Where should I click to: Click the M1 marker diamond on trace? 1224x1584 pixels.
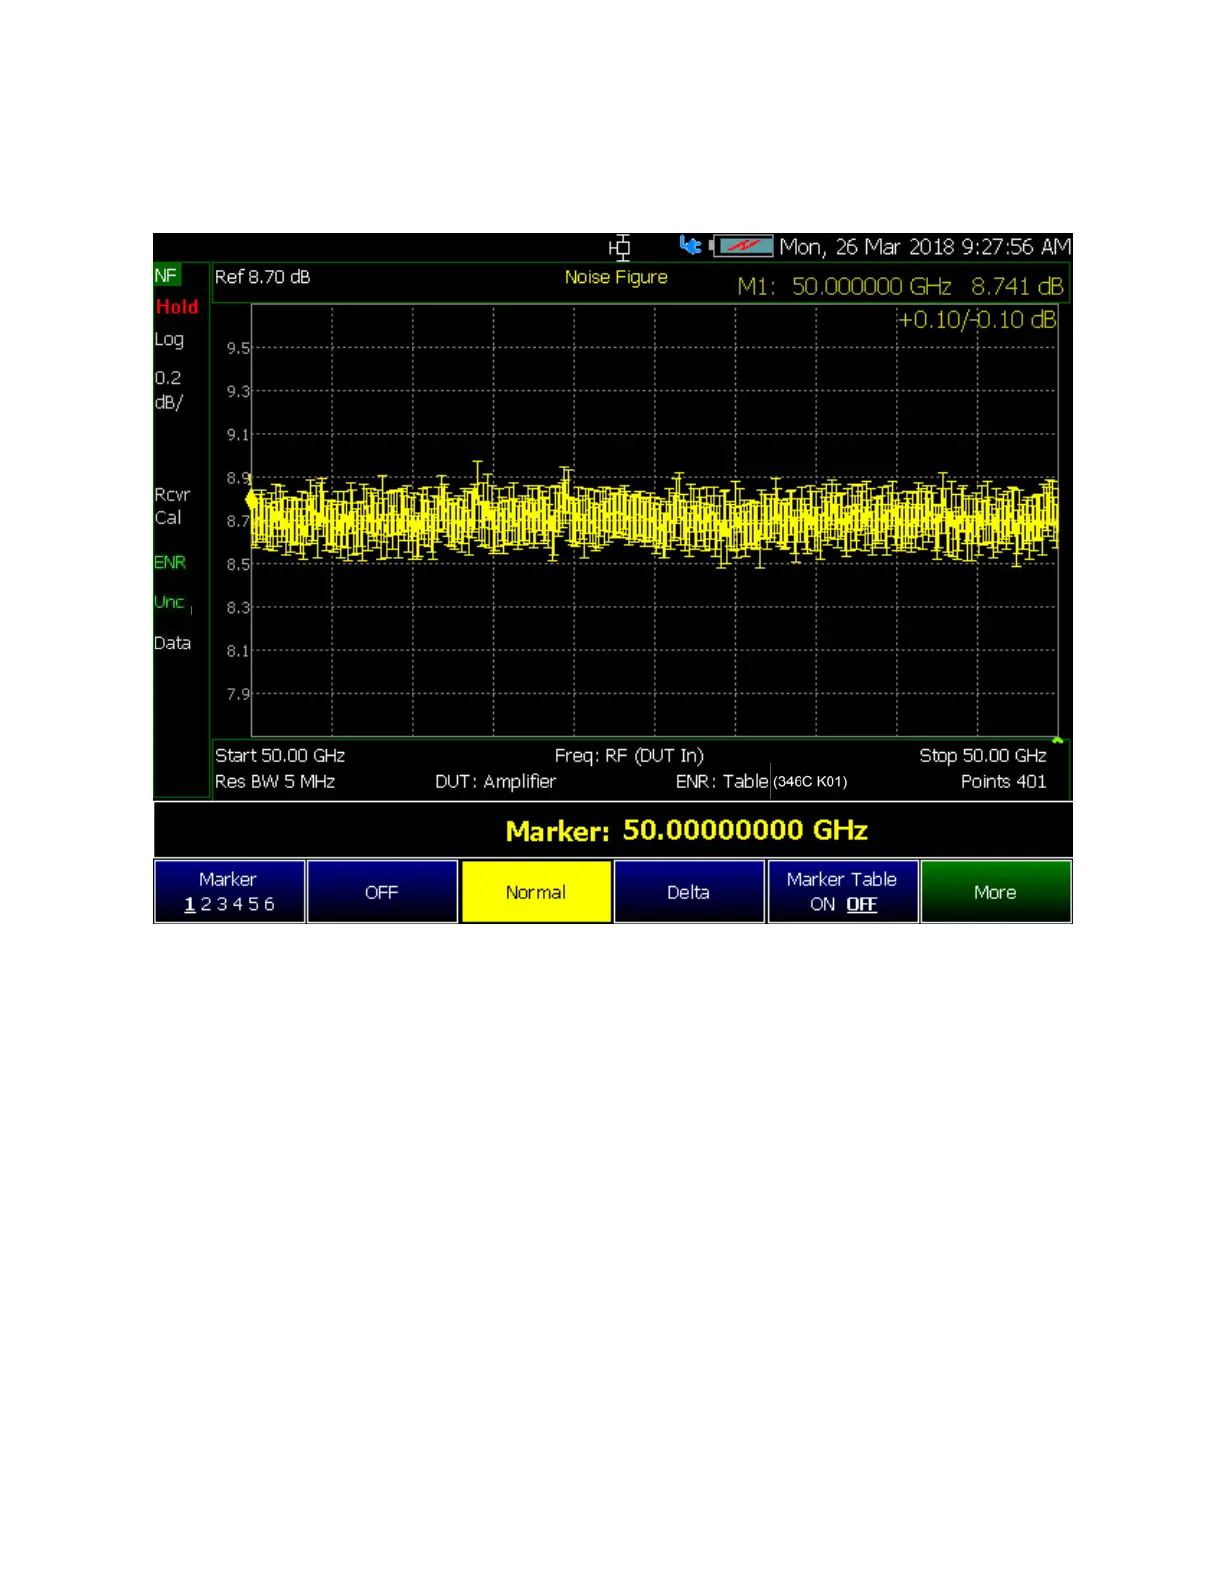point(251,497)
